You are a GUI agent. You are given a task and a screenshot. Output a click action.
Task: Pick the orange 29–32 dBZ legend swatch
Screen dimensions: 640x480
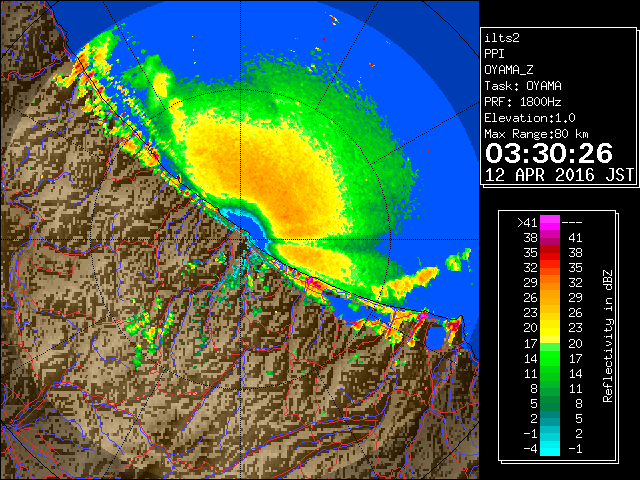pos(549,283)
